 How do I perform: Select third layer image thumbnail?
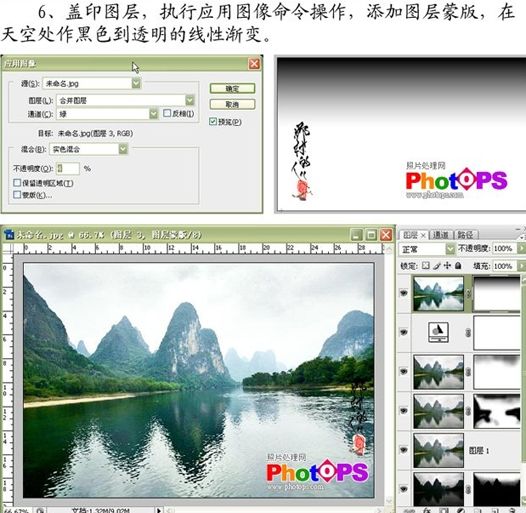(438, 372)
